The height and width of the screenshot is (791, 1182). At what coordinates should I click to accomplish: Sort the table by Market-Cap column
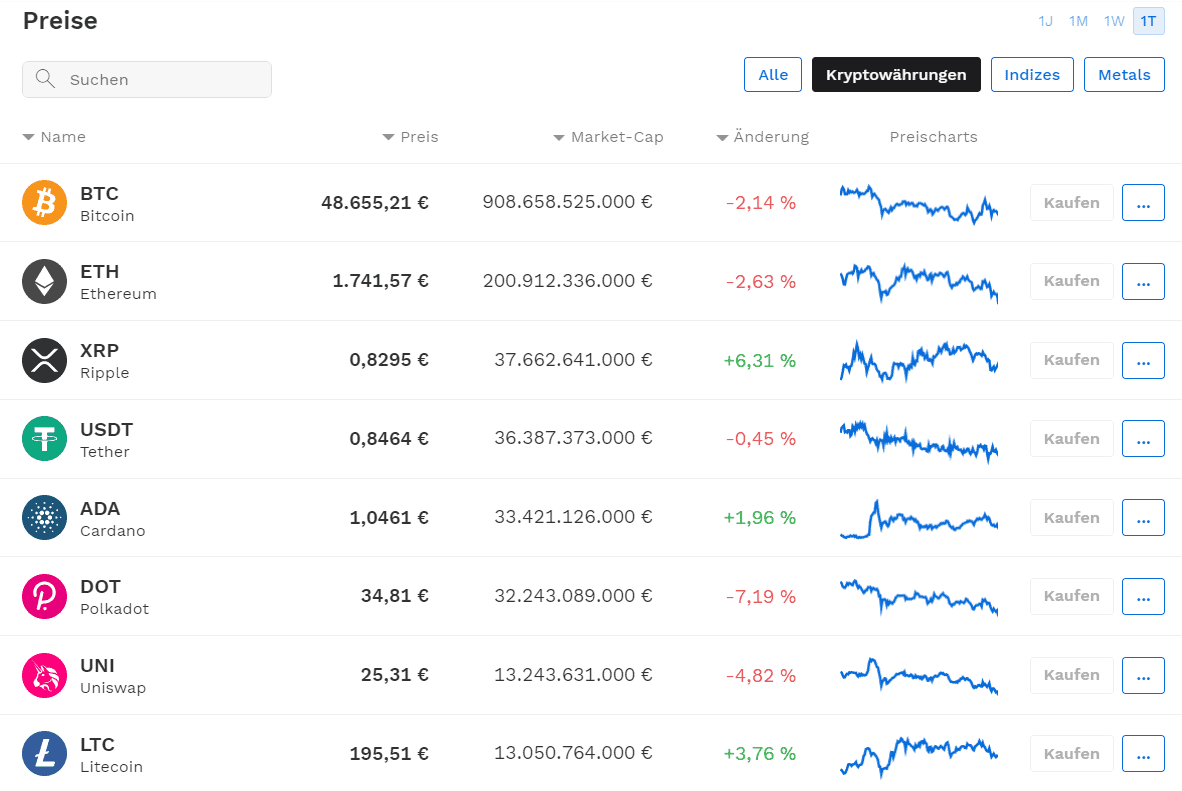pos(608,137)
